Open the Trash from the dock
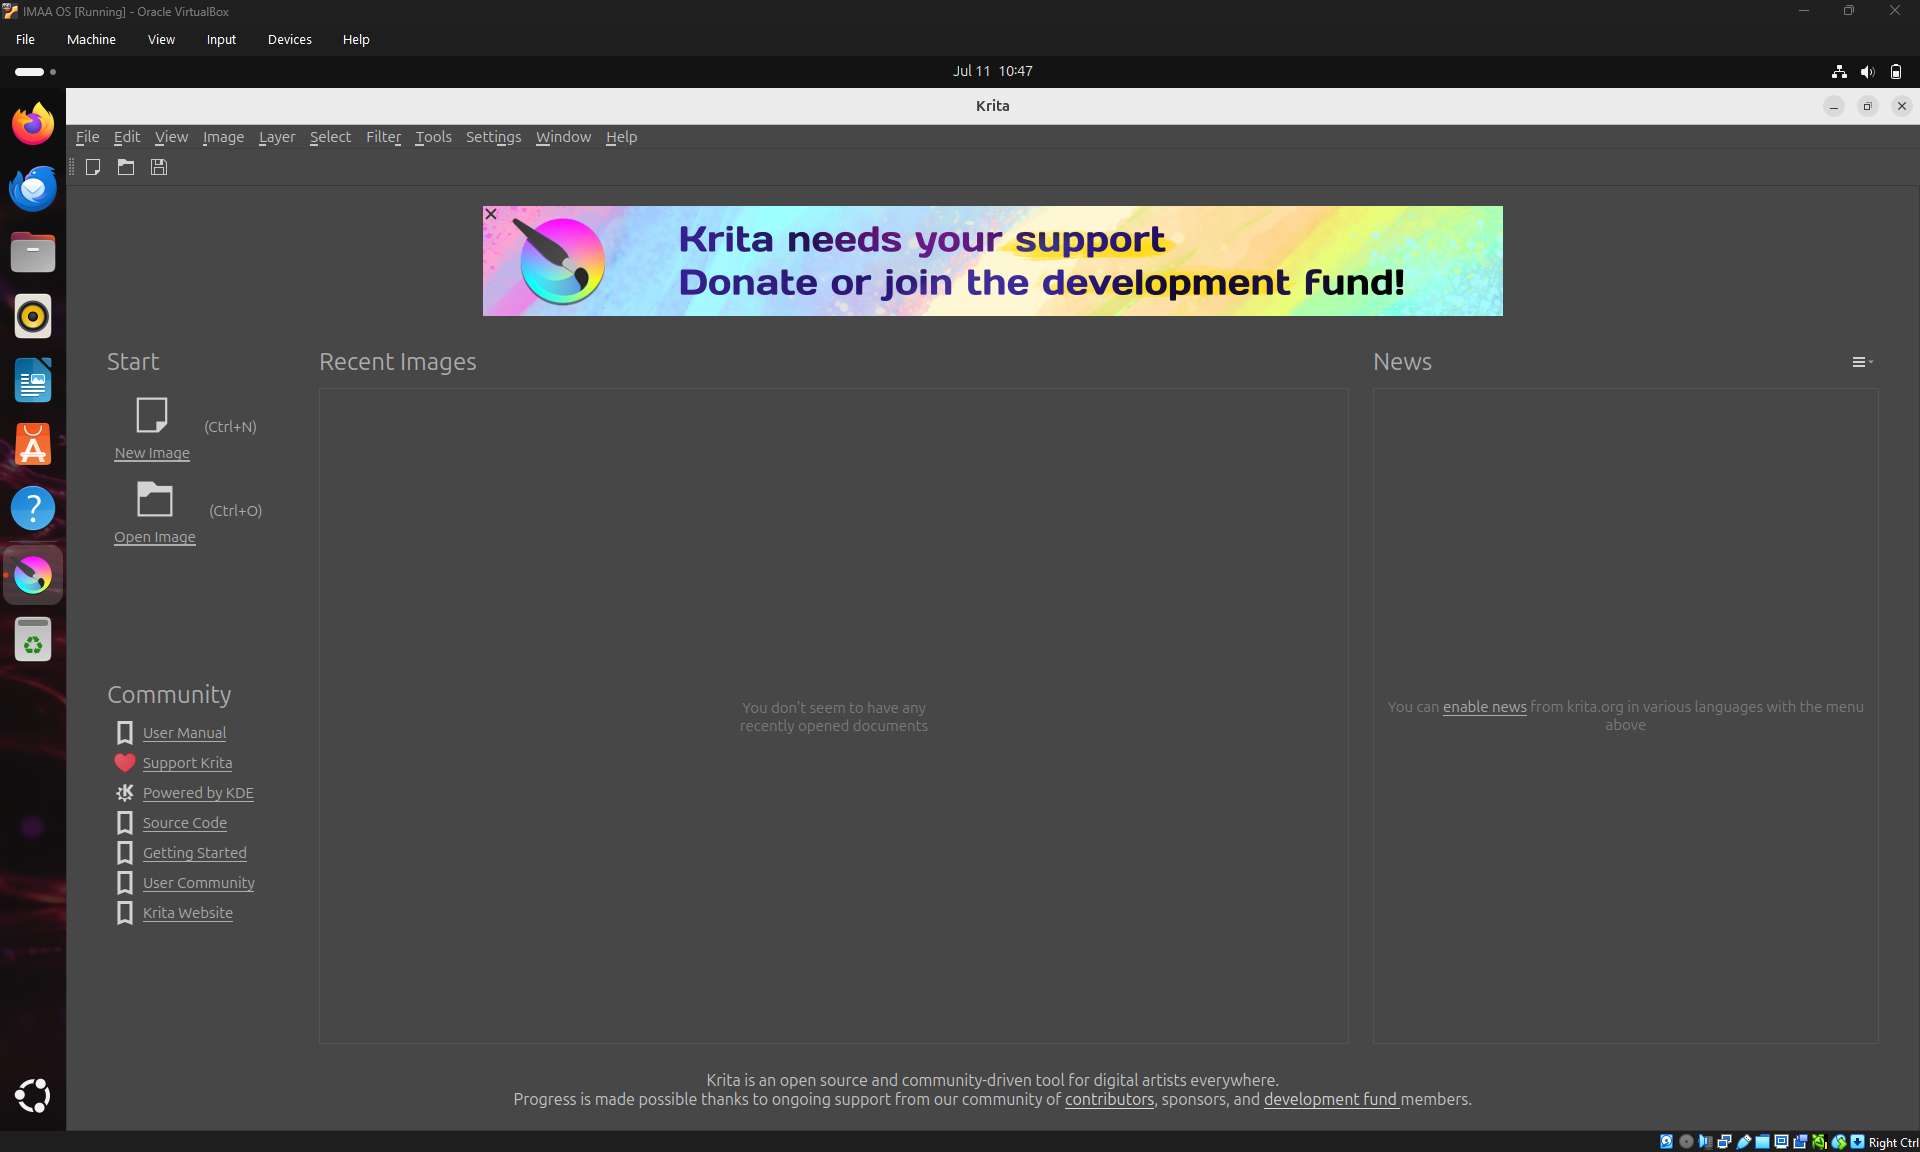The height and width of the screenshot is (1152, 1920). 33,640
